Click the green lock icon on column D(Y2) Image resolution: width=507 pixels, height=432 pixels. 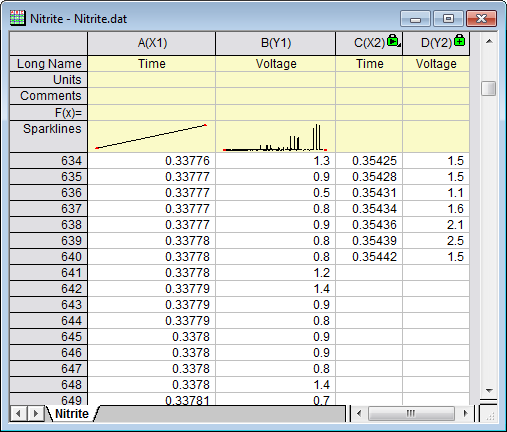[460, 40]
